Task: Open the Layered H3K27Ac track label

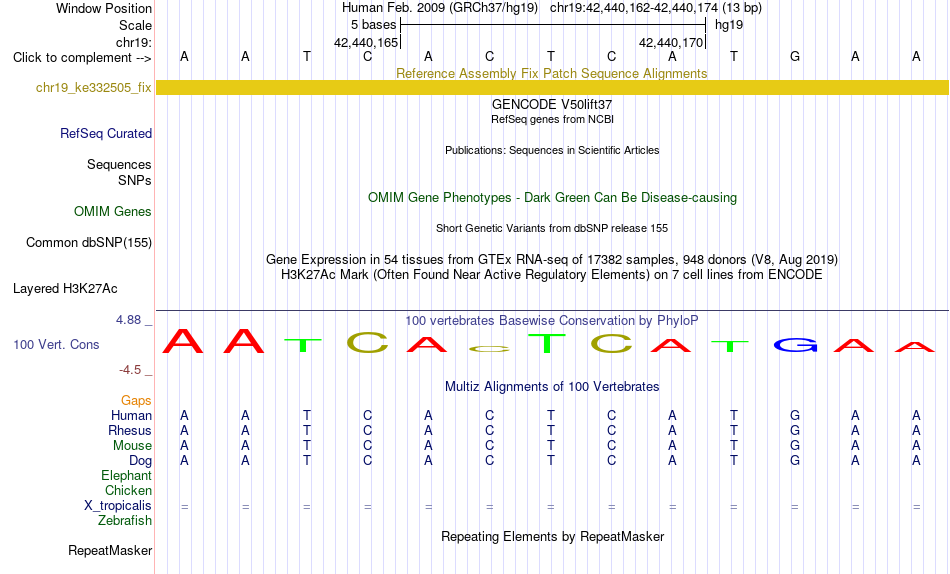Action: click(65, 289)
